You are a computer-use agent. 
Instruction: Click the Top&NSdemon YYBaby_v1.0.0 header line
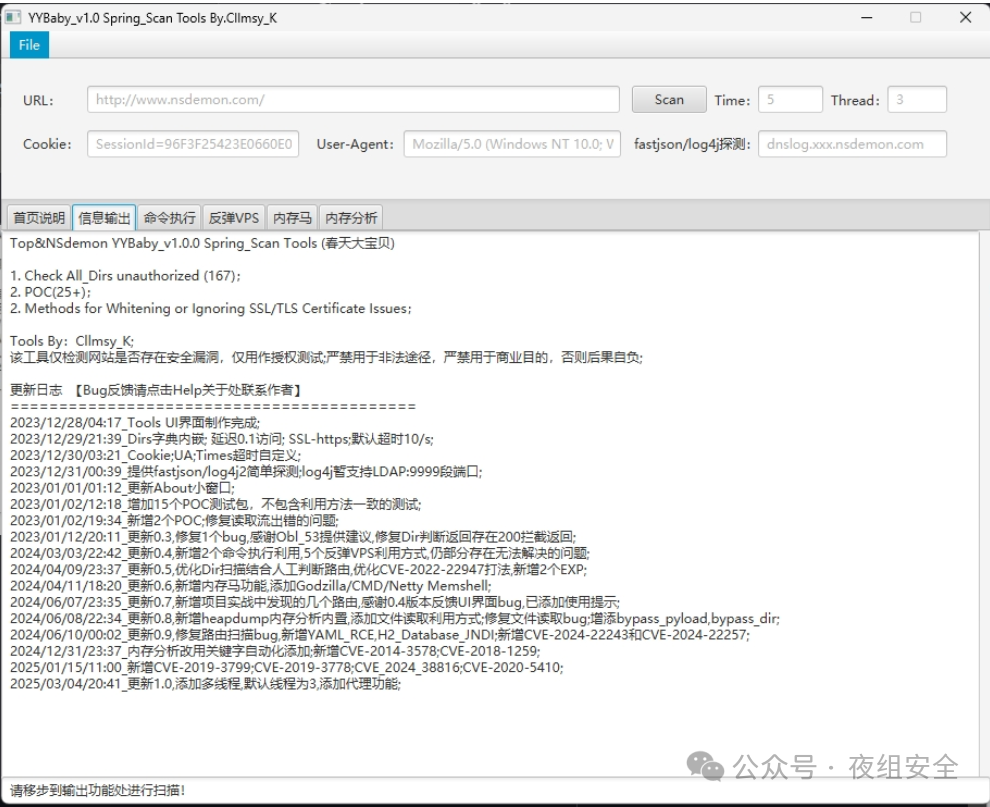pyautogui.click(x=202, y=244)
